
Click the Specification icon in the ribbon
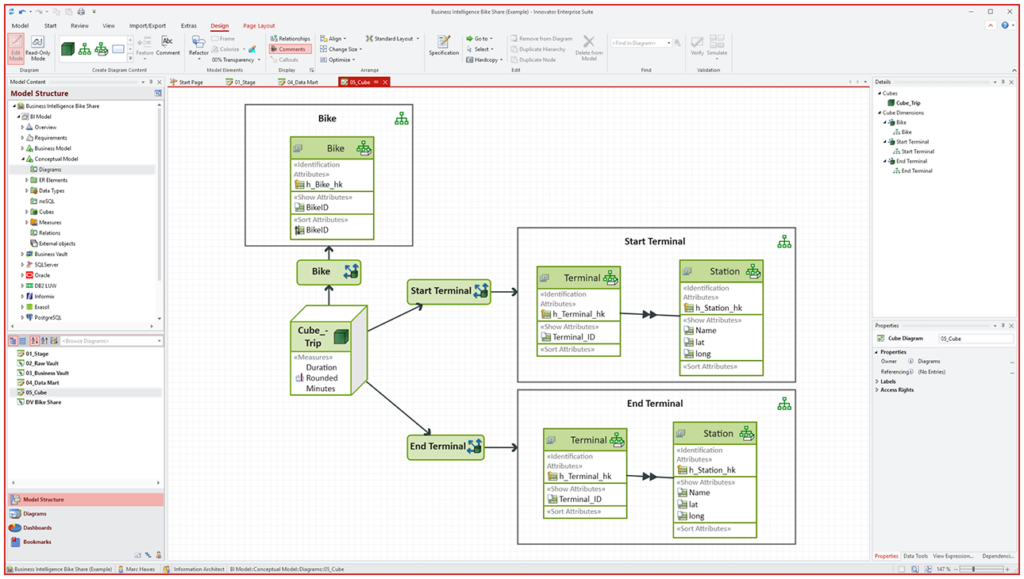click(443, 45)
